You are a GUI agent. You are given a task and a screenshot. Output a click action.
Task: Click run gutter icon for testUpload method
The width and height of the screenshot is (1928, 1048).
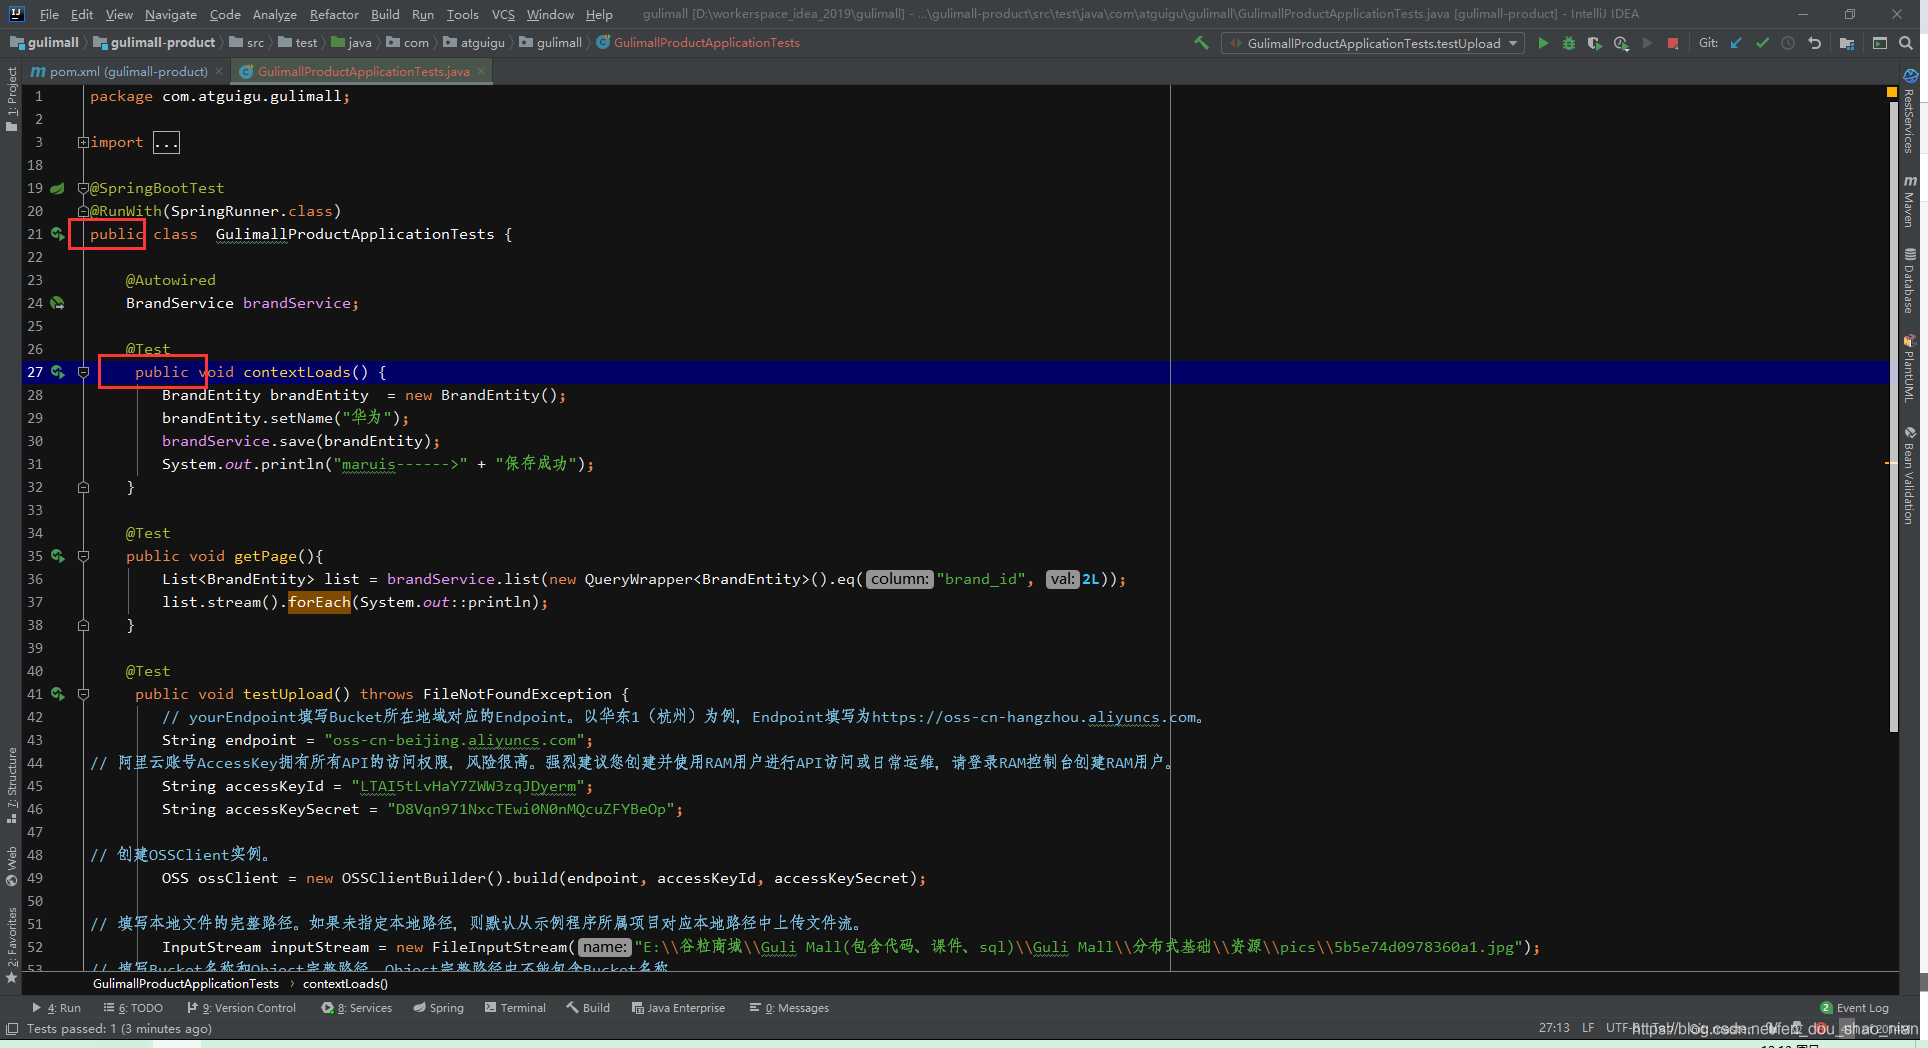click(58, 694)
